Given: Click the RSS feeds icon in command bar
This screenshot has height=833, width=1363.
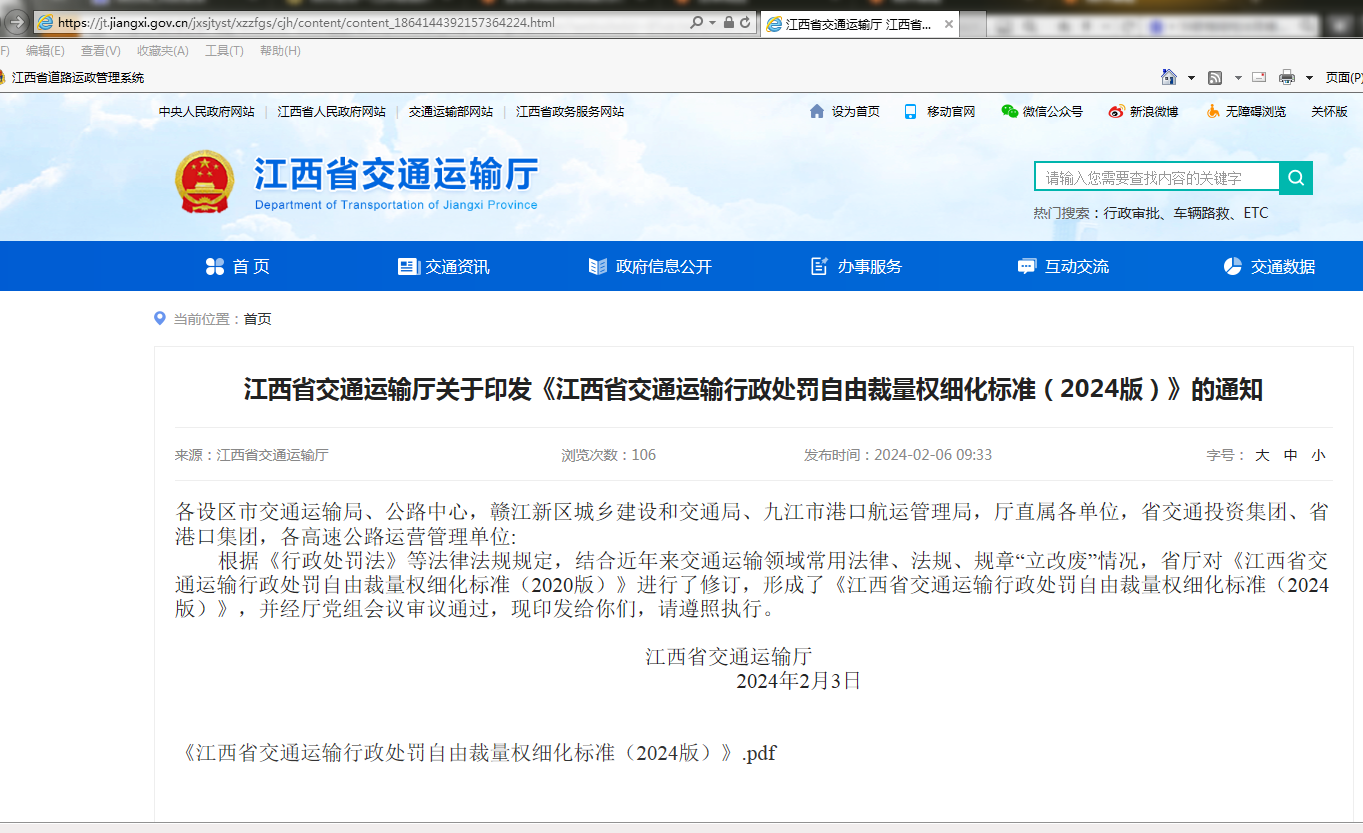Looking at the screenshot, I should coord(1215,77).
